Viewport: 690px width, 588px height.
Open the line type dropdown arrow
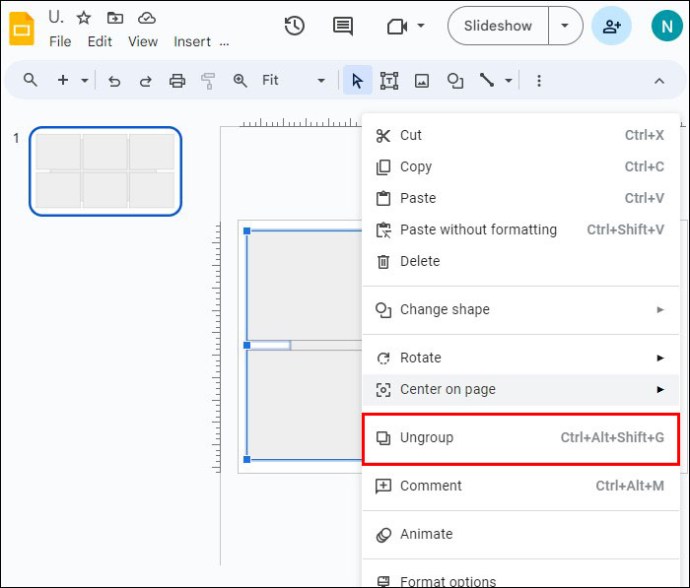pyautogui.click(x=508, y=81)
